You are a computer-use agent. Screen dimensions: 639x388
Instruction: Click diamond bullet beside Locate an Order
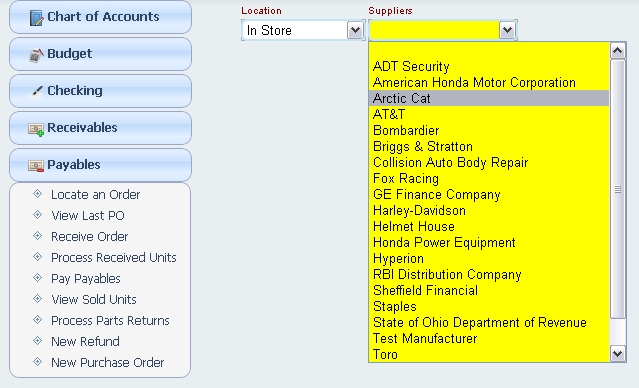tap(37, 194)
